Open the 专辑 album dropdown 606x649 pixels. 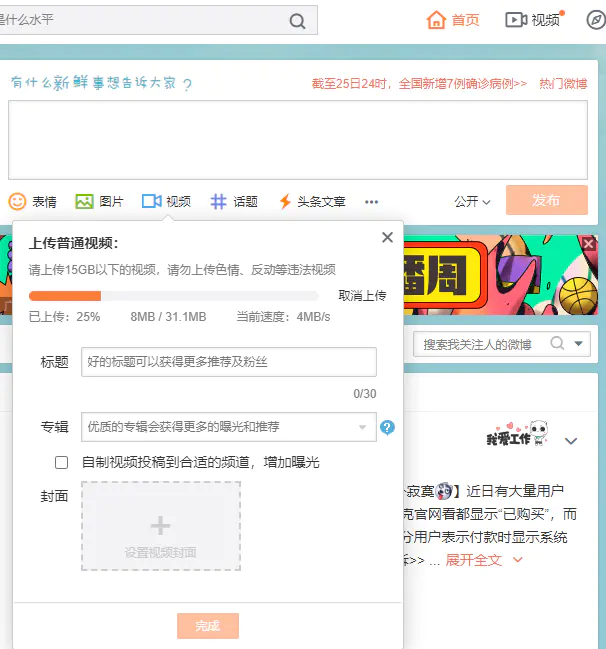click(x=228, y=427)
